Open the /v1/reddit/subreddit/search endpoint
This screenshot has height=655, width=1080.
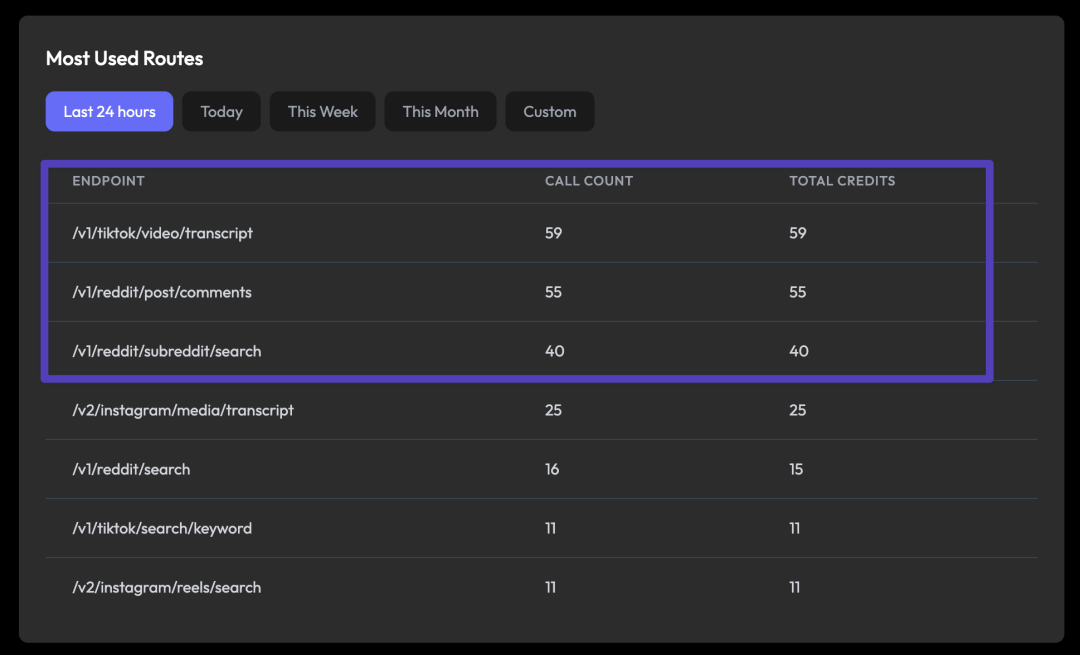165,351
